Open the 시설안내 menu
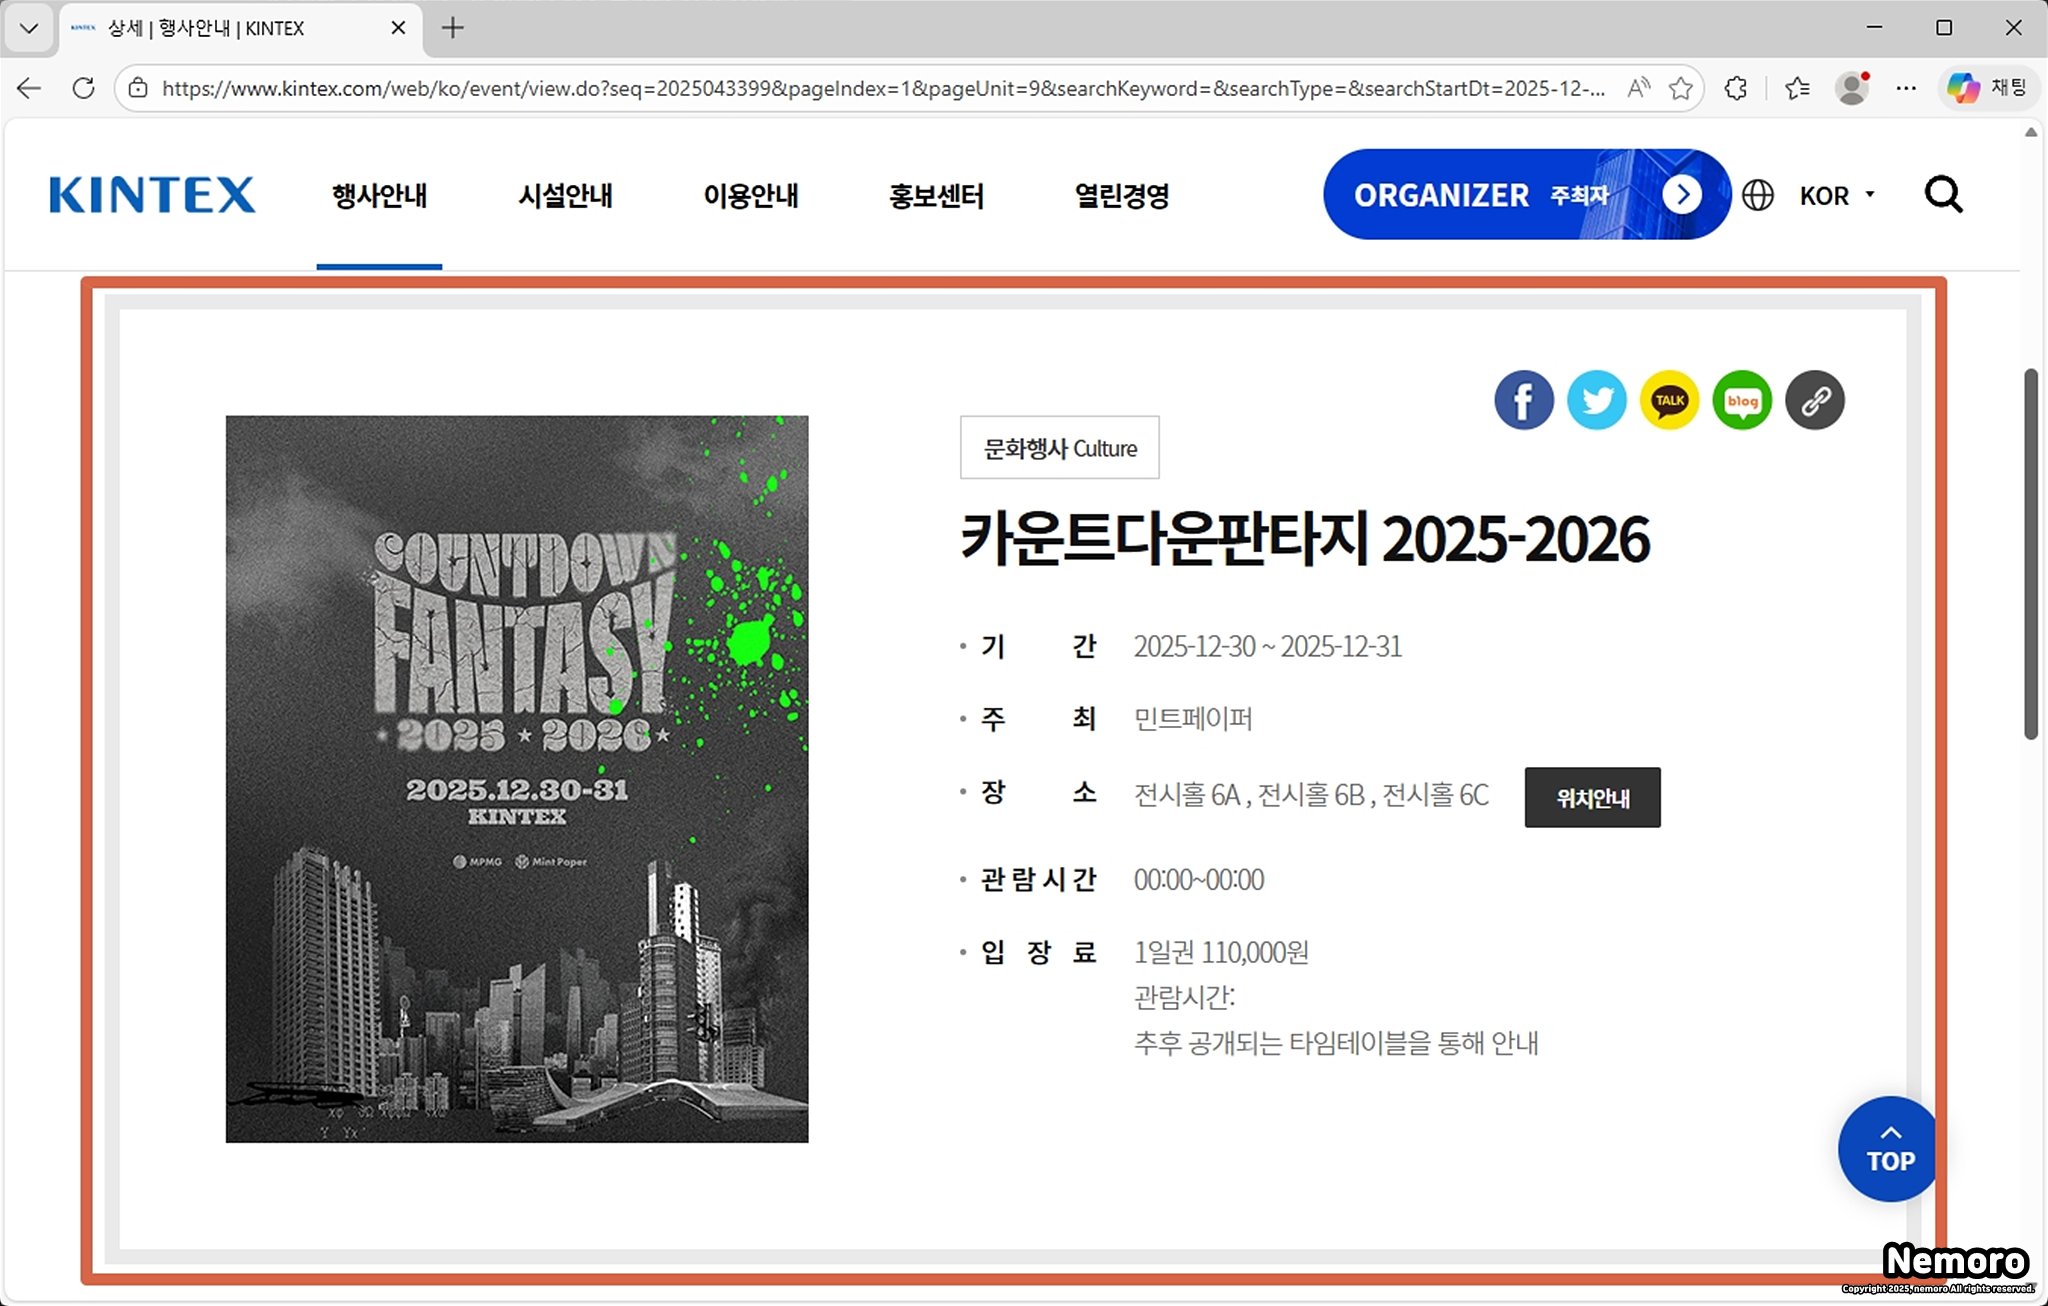Screen dimensions: 2048x1306 pyautogui.click(x=565, y=195)
